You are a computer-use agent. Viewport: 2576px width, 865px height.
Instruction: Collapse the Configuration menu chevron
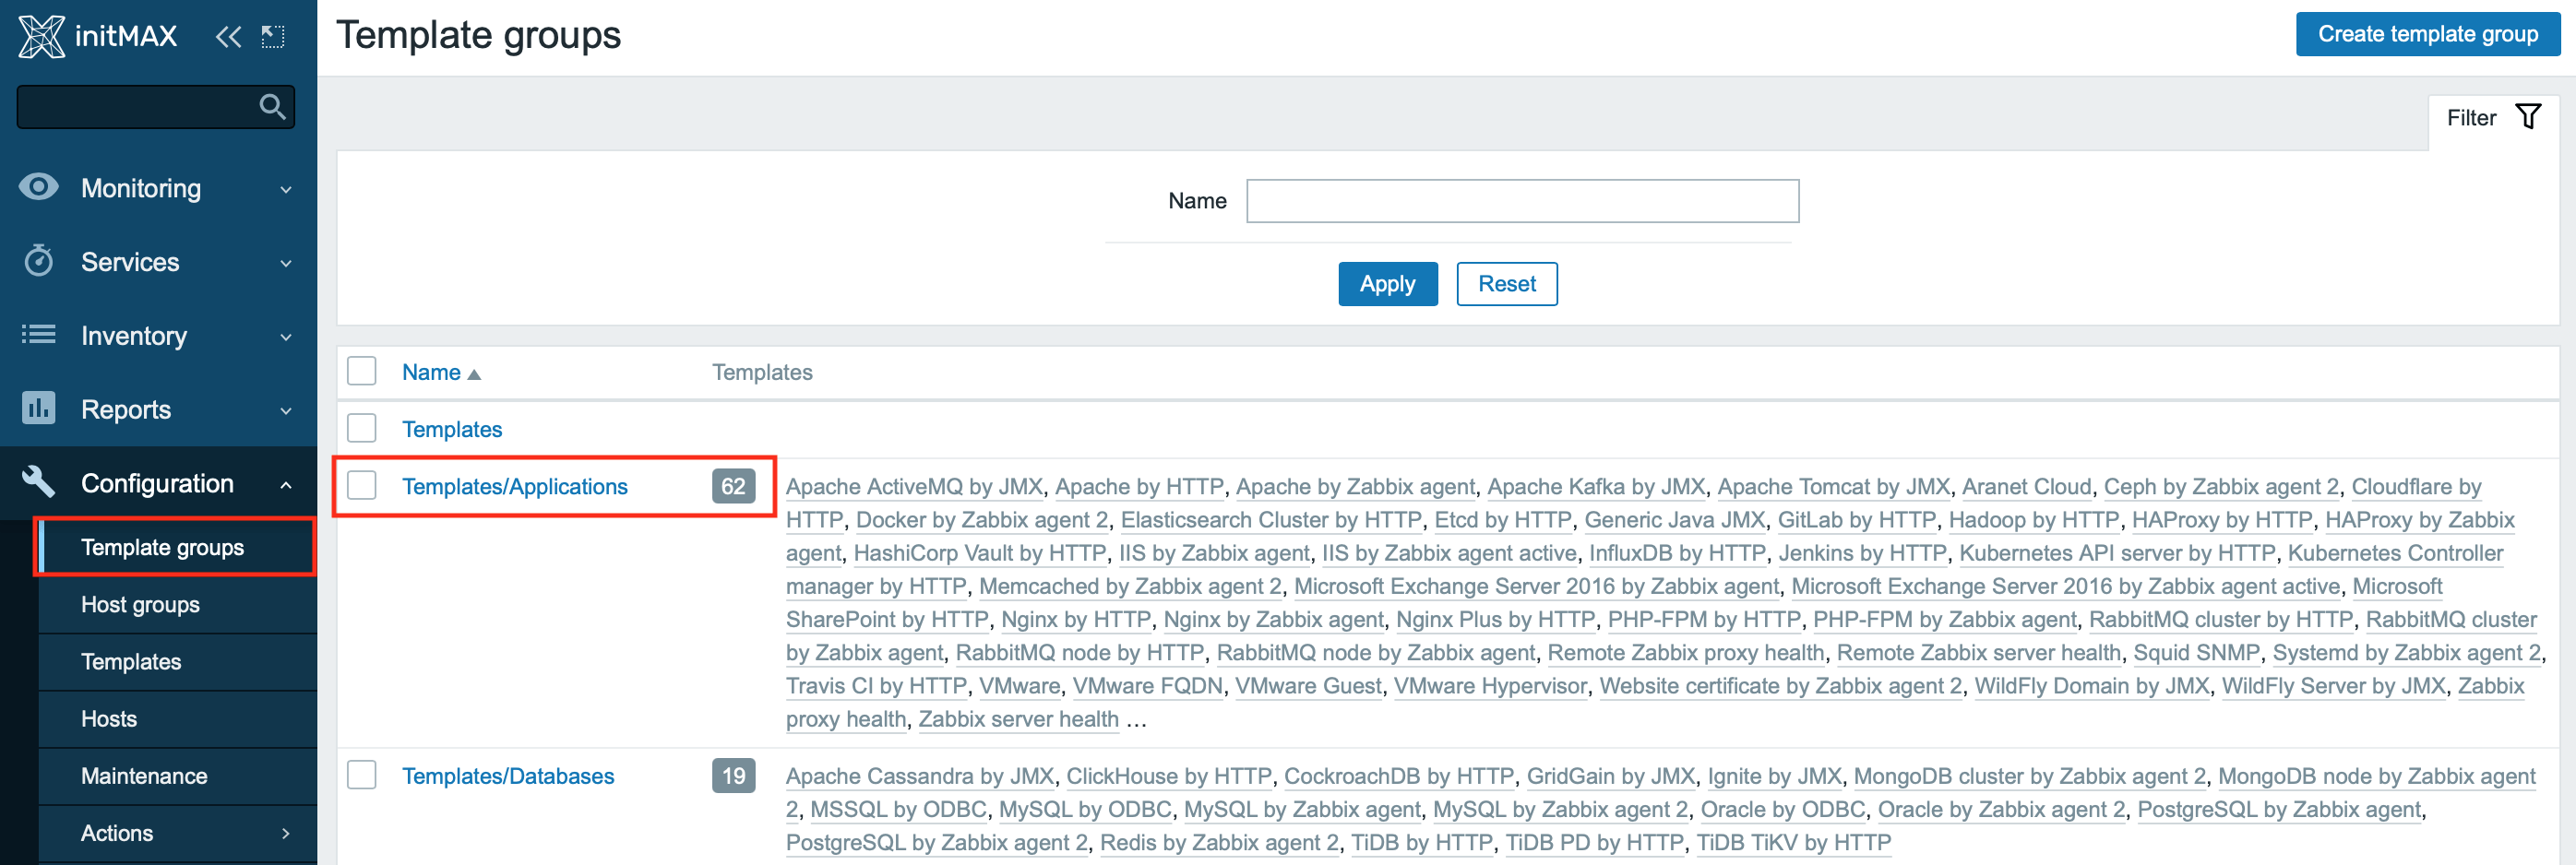286,484
